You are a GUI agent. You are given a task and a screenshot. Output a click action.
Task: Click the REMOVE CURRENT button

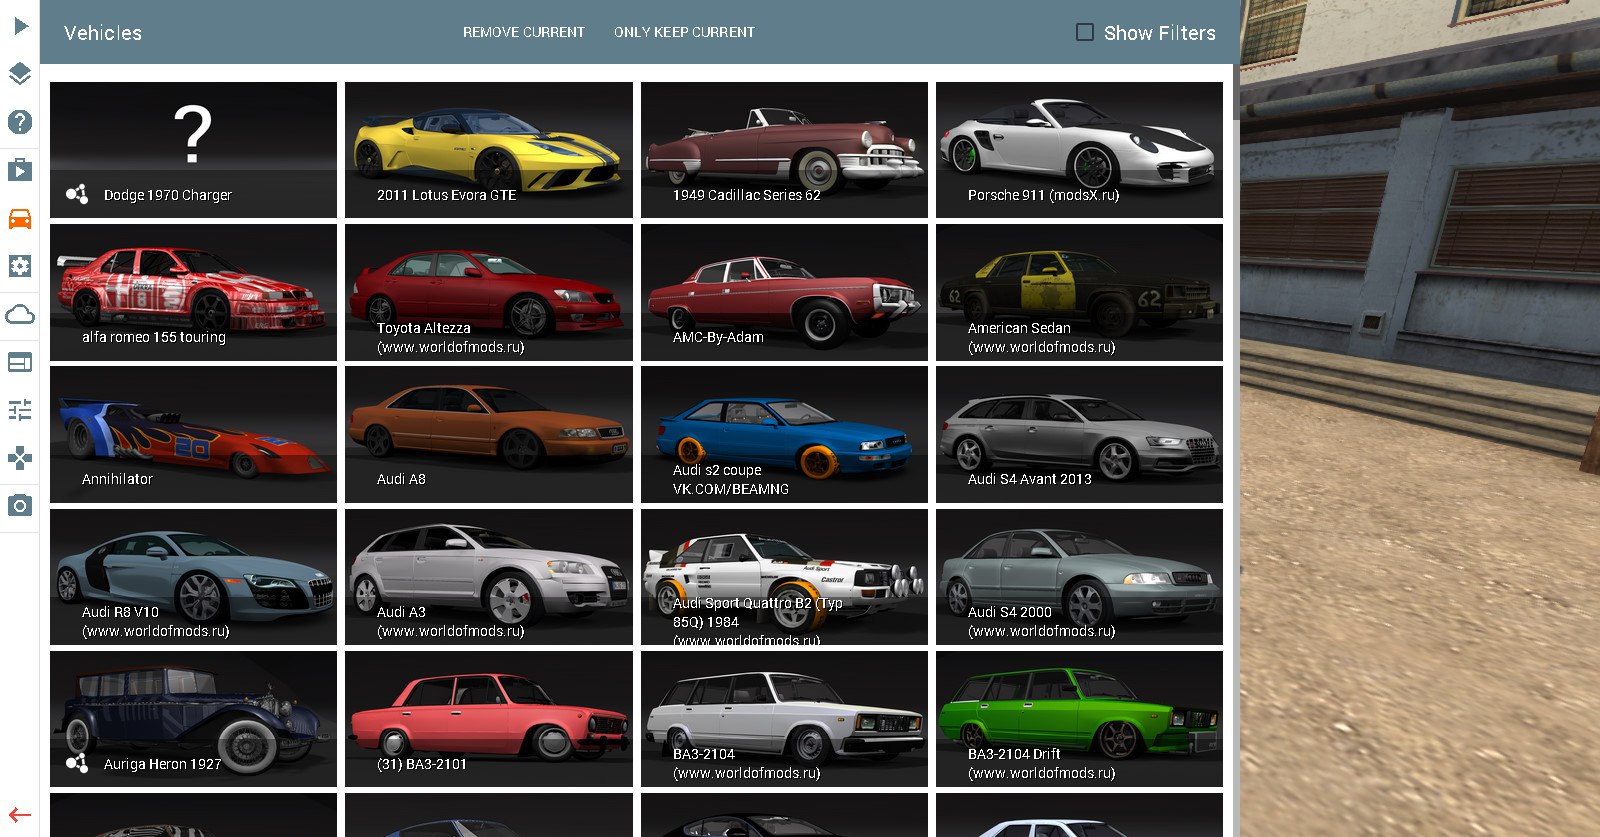click(524, 32)
